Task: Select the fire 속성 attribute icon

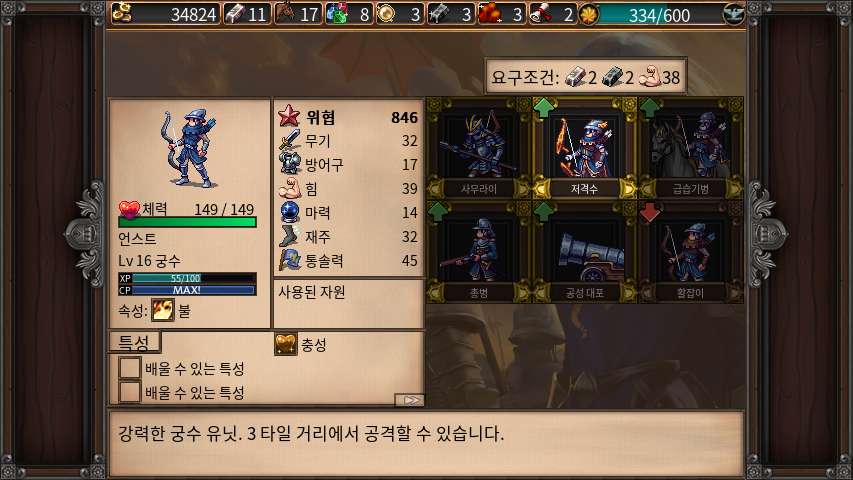Action: [163, 310]
